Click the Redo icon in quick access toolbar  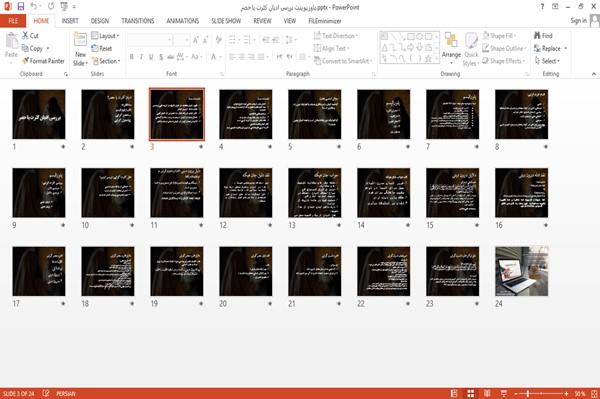[x=51, y=7]
